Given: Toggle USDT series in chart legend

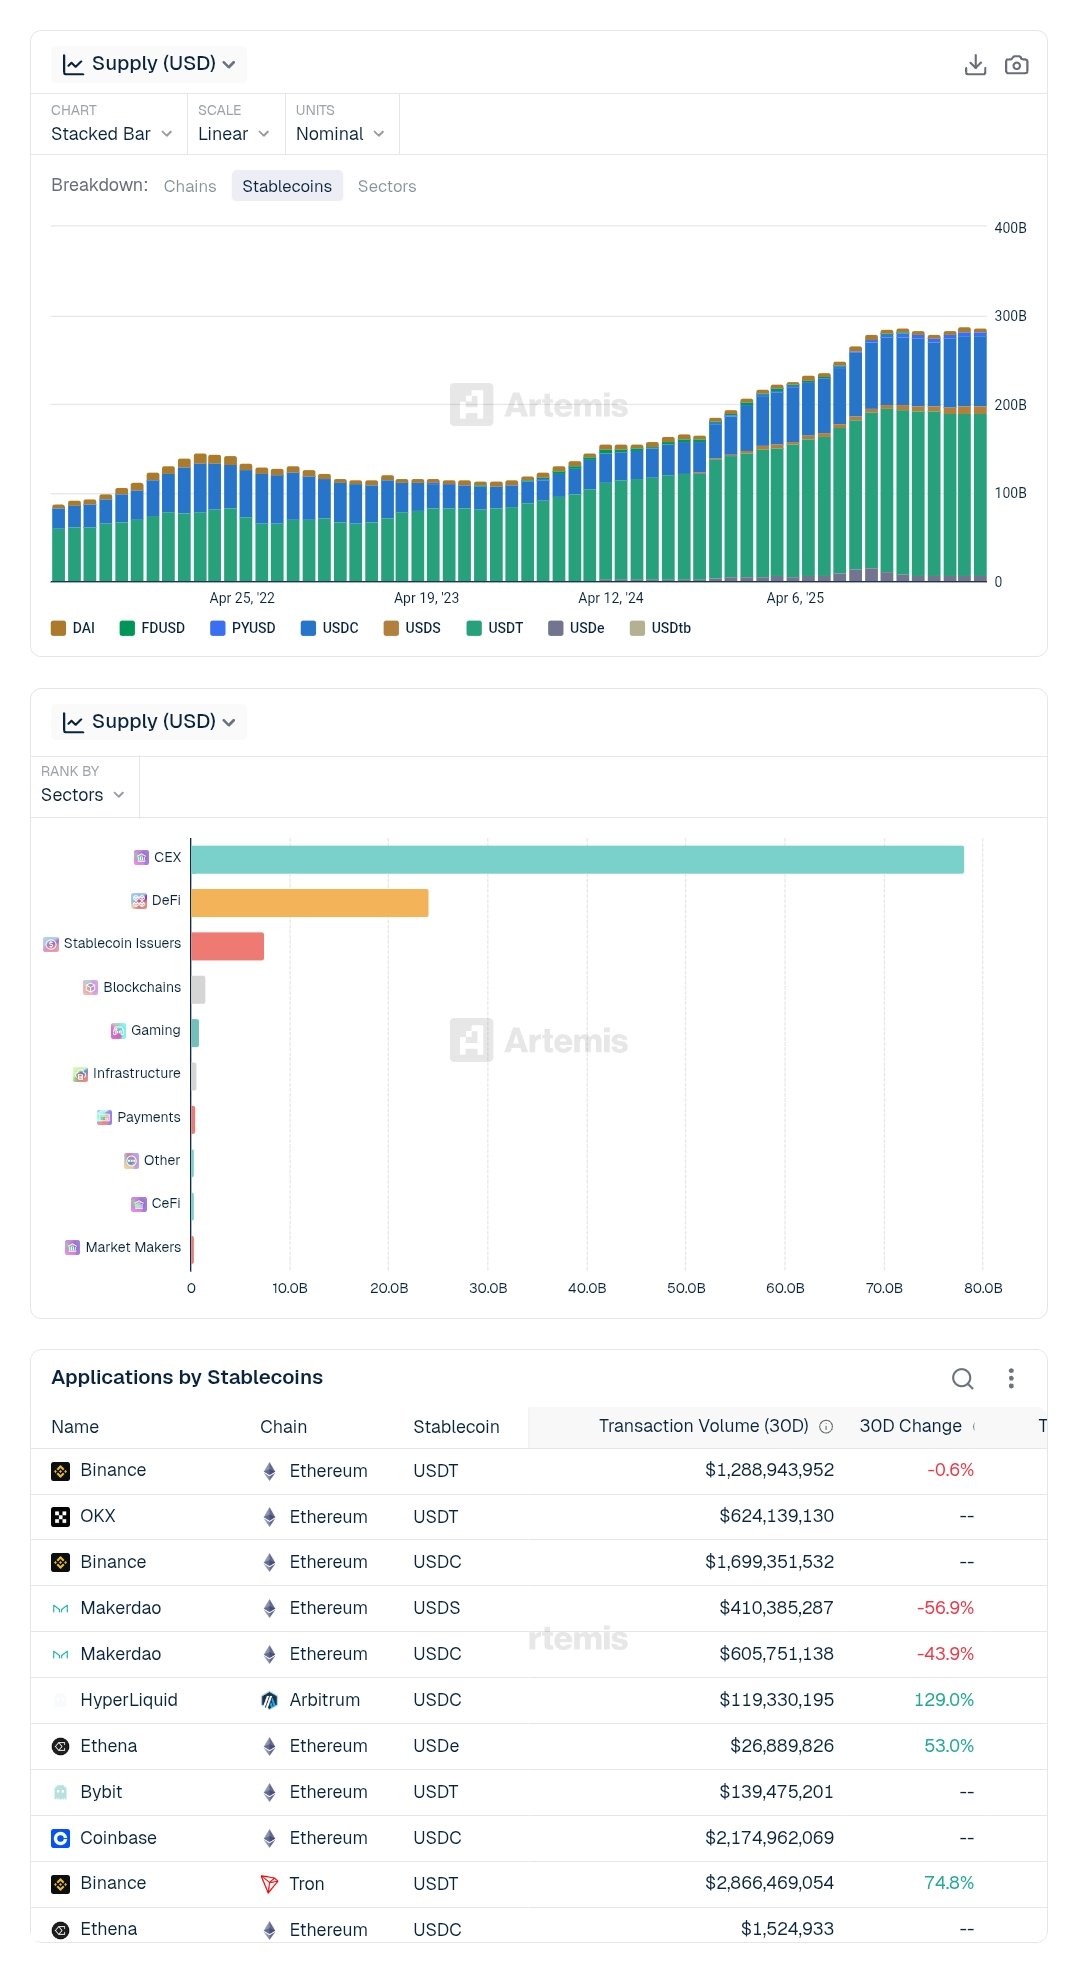Looking at the screenshot, I should 495,628.
